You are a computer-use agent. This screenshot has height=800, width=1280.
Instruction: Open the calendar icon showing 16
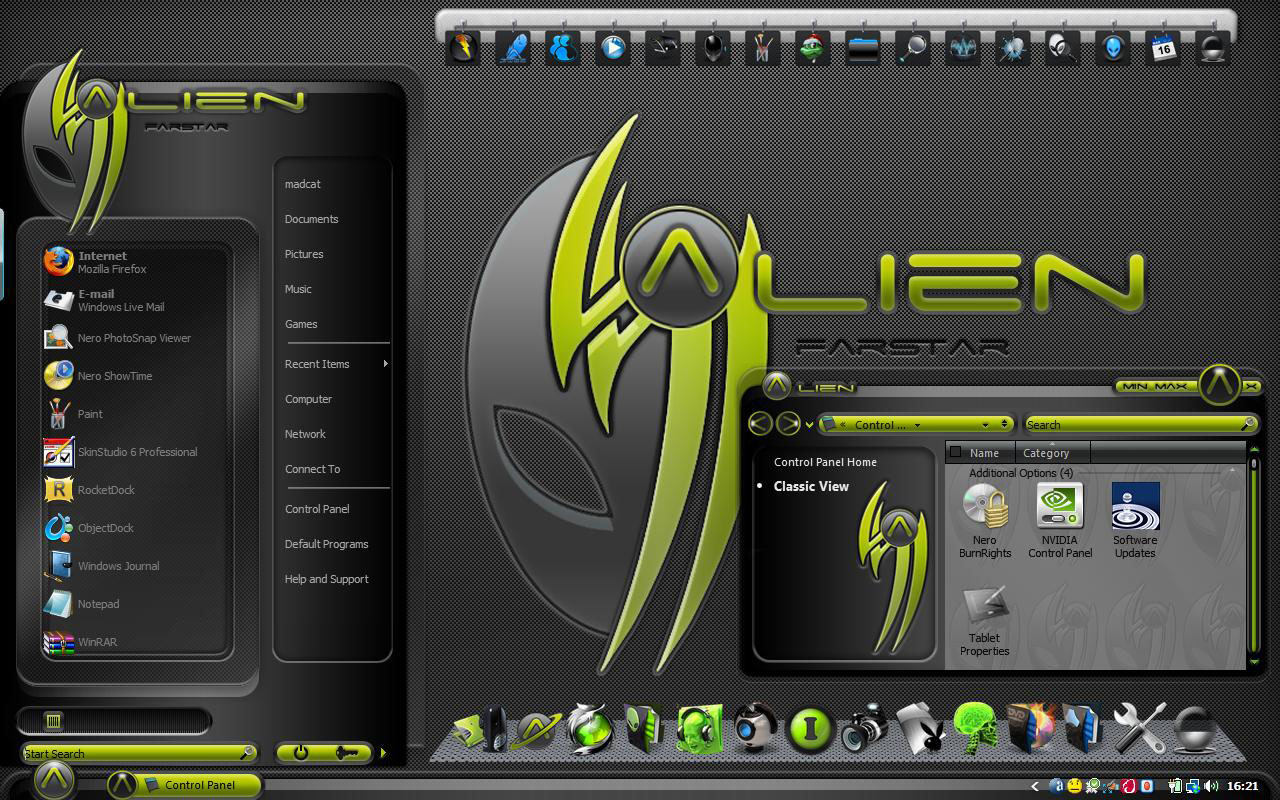coord(1163,47)
